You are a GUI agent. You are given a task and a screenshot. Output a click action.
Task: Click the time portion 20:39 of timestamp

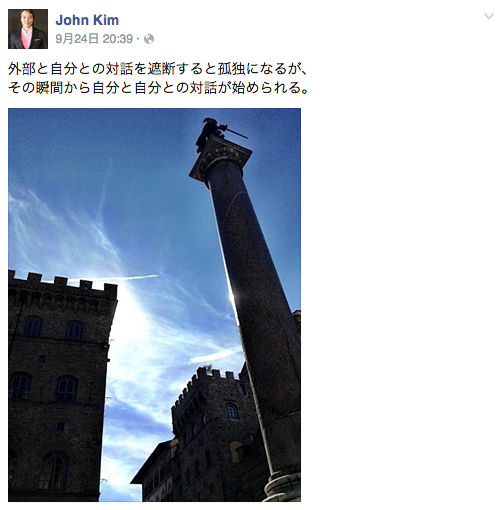[x=118, y=39]
